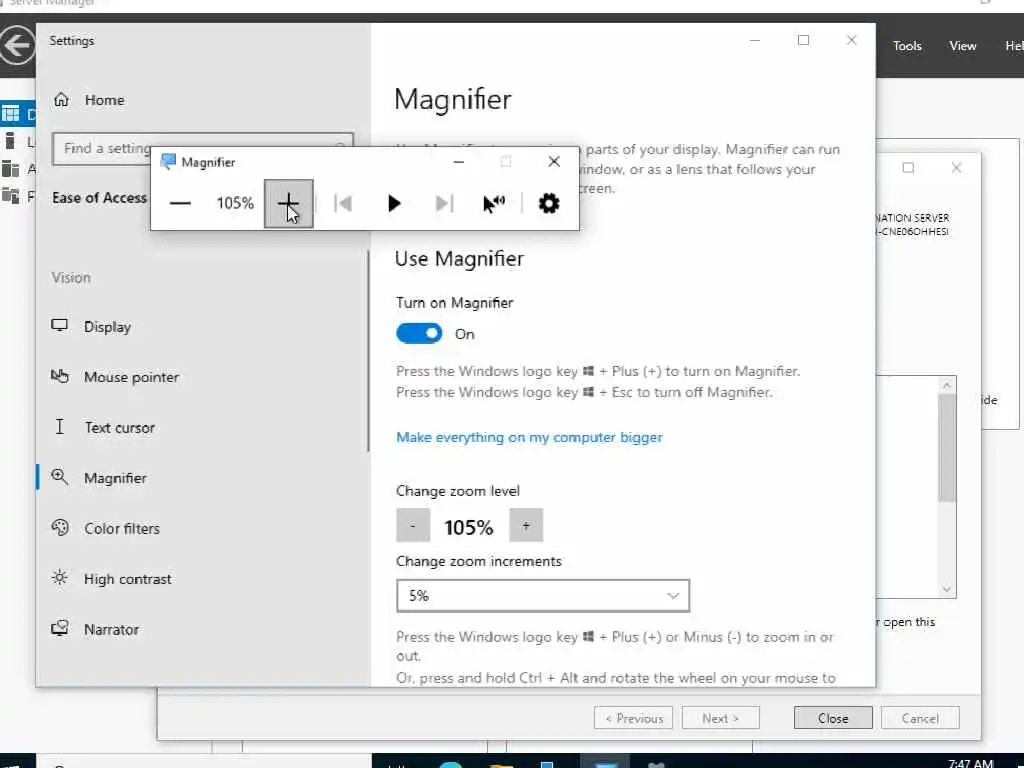
Task: Minimize the Magnifier toolbar window
Action: click(458, 162)
